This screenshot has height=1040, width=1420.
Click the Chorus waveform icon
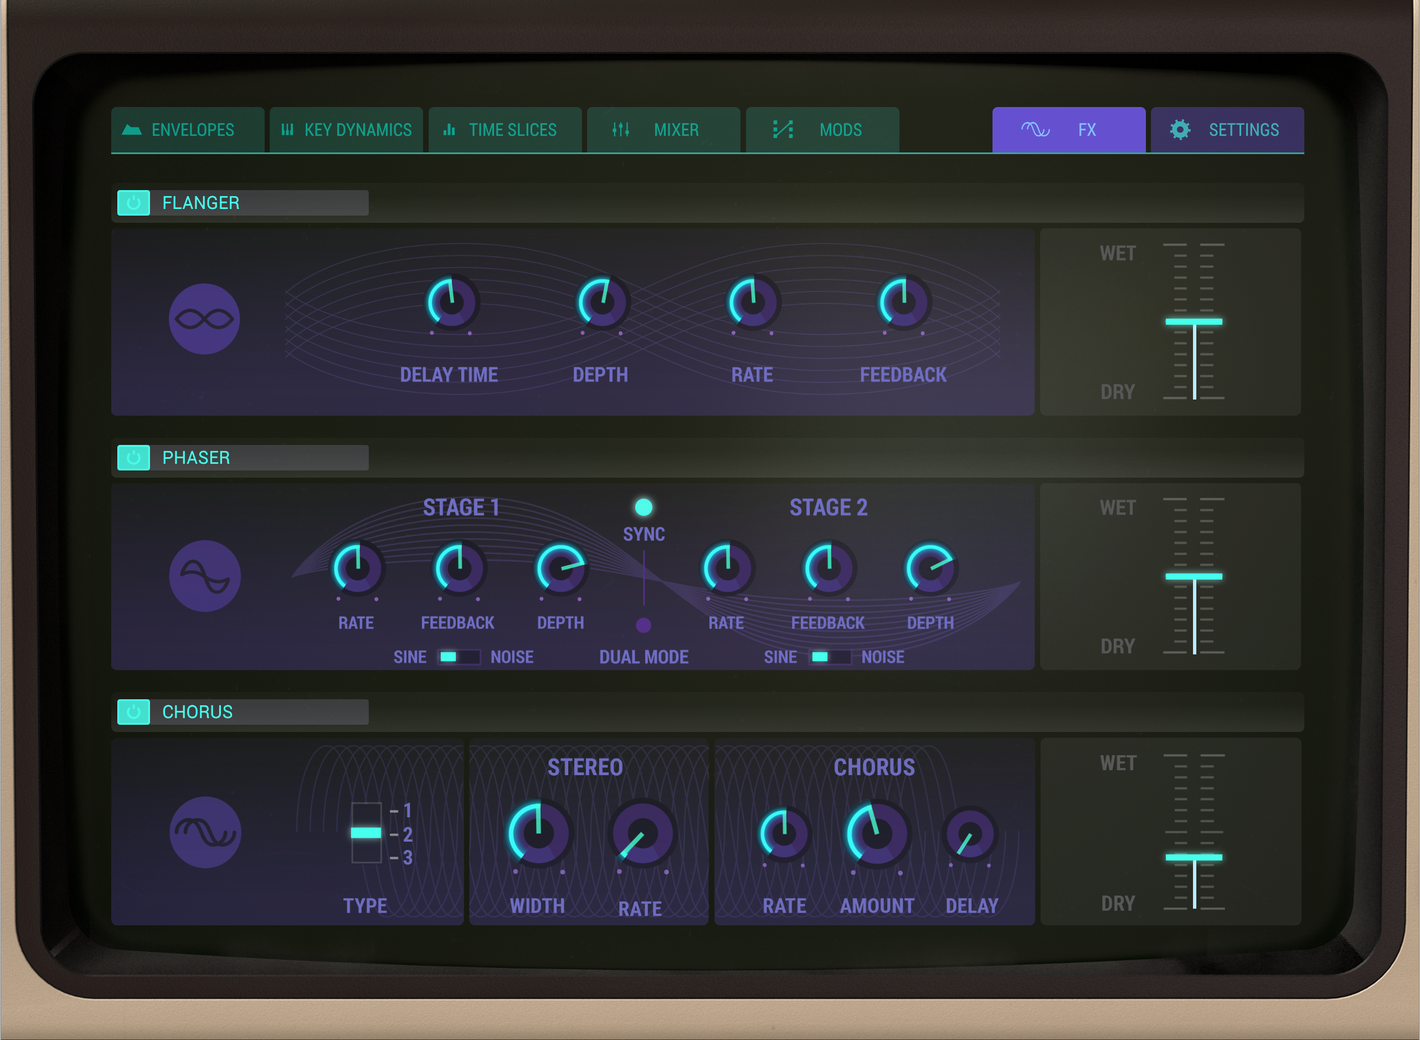[x=204, y=832]
